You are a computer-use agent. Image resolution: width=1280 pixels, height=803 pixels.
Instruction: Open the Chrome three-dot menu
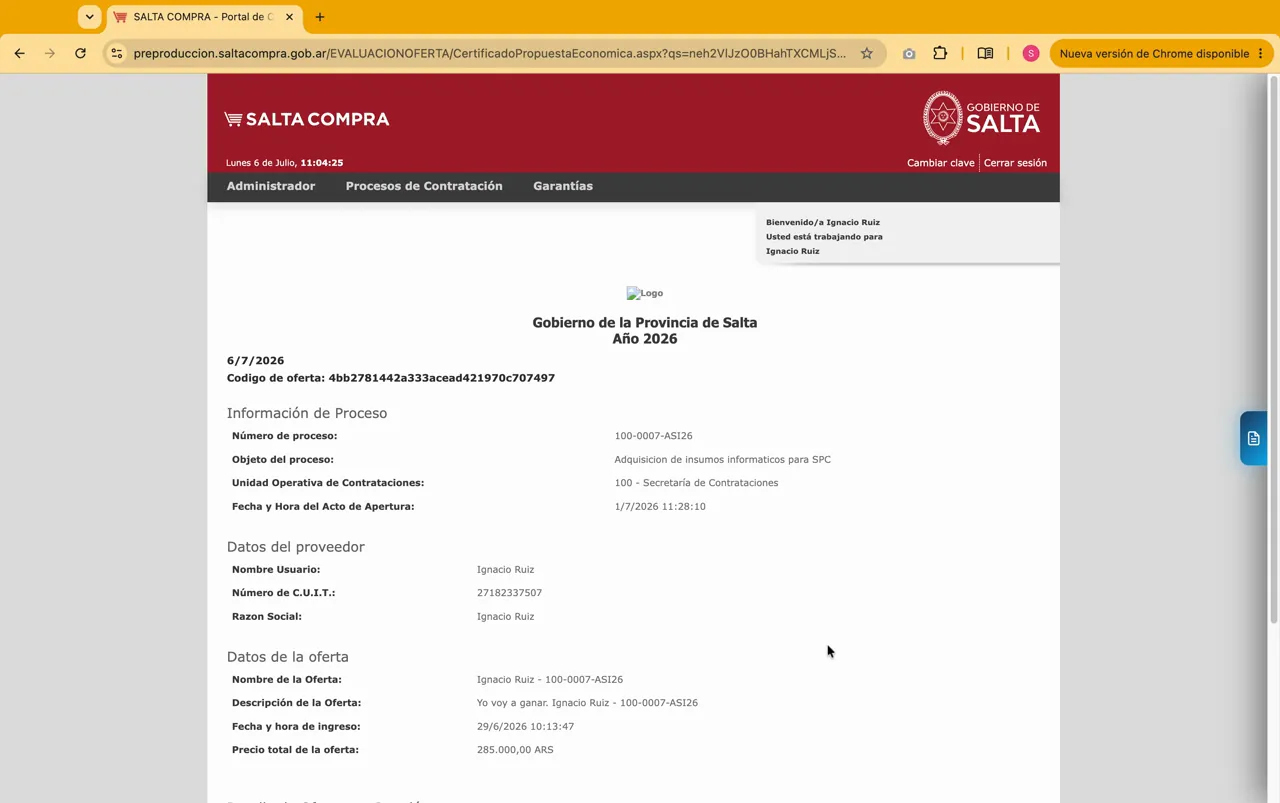point(1261,53)
